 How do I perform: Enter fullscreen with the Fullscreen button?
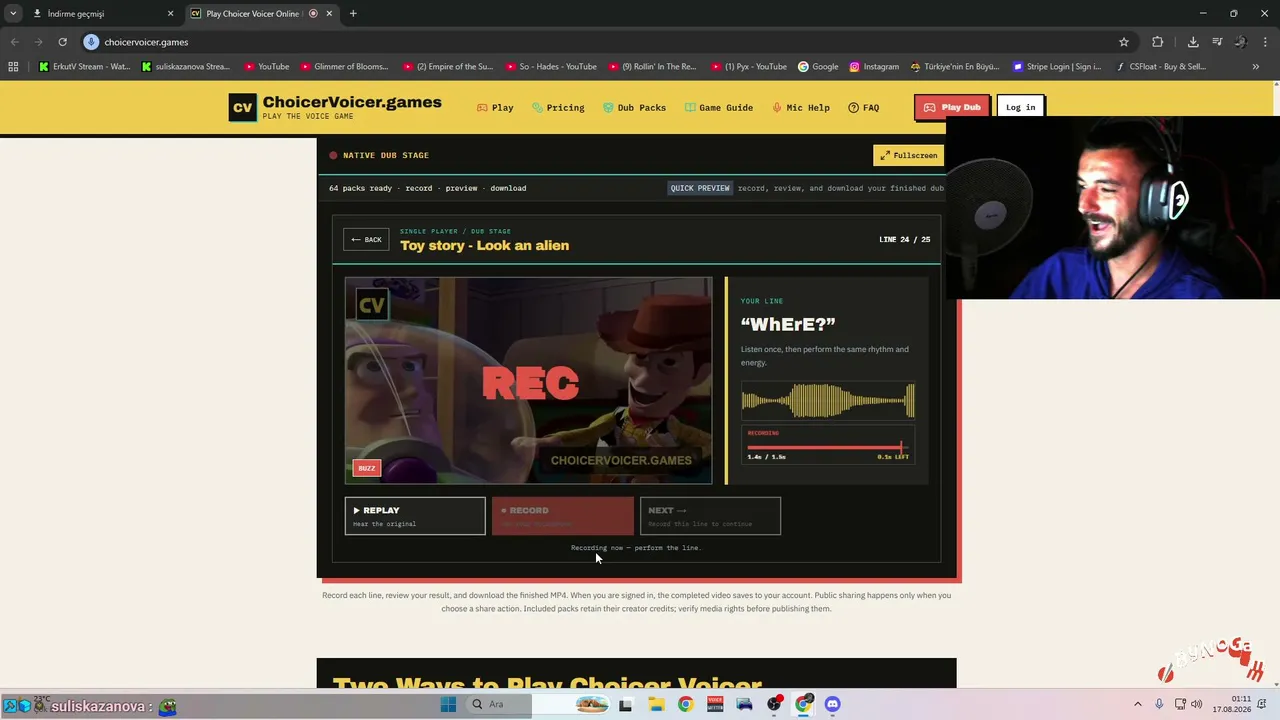pos(908,155)
